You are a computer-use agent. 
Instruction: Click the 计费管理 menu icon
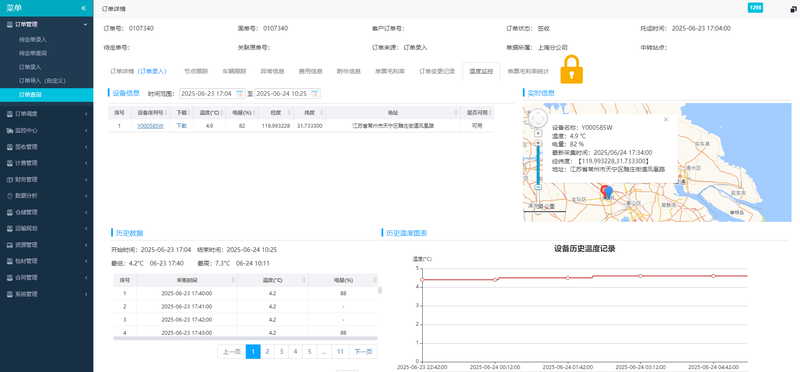(9, 163)
